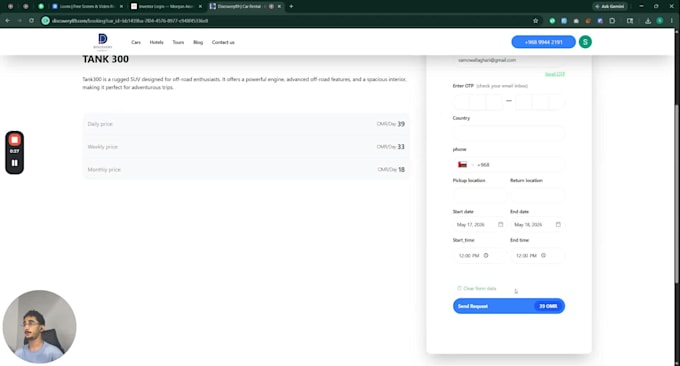This screenshot has width=680, height=366.
Task: Open the End date May 18 picker
Action: 537,225
